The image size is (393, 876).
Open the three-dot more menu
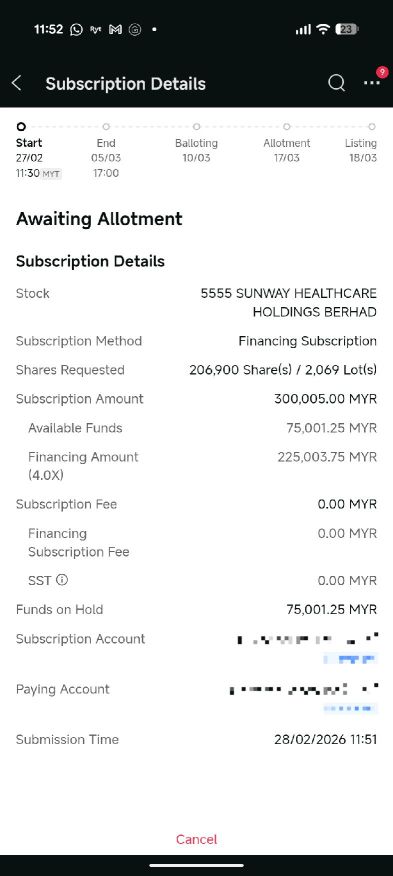[372, 83]
